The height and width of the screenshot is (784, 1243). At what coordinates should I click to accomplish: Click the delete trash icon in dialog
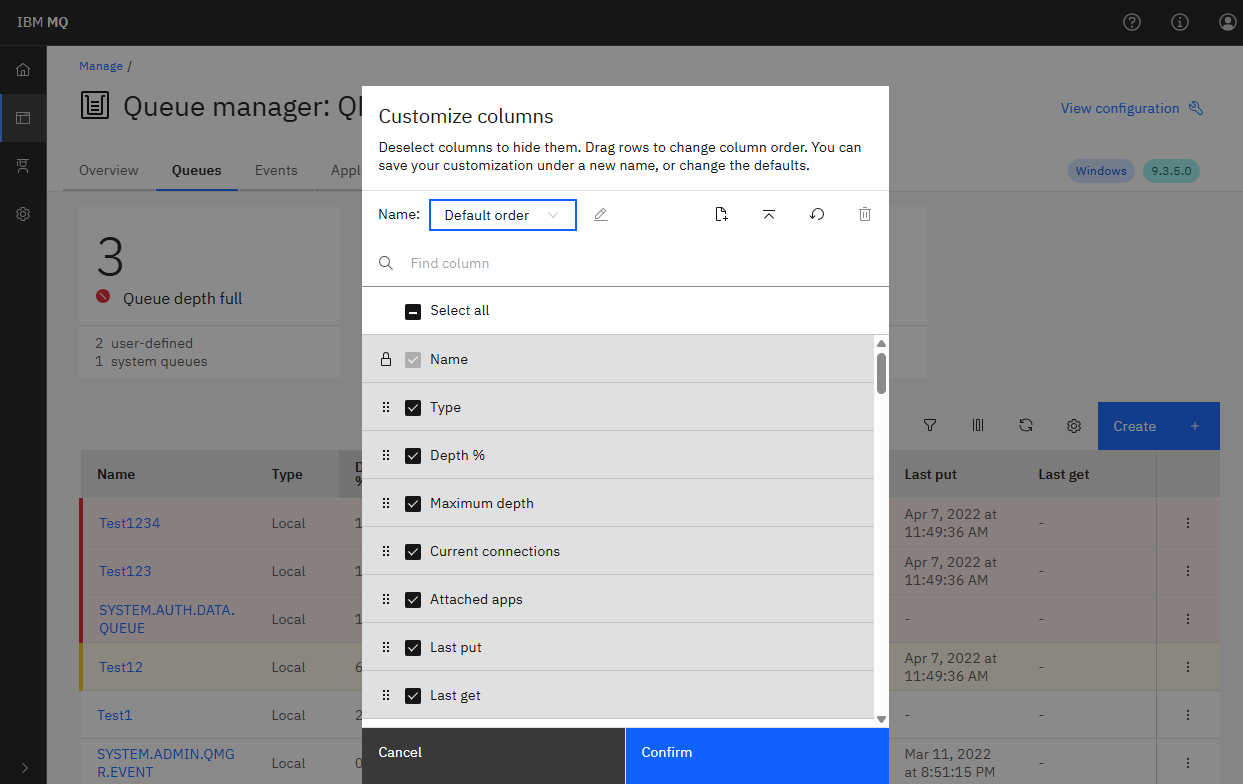coord(865,215)
